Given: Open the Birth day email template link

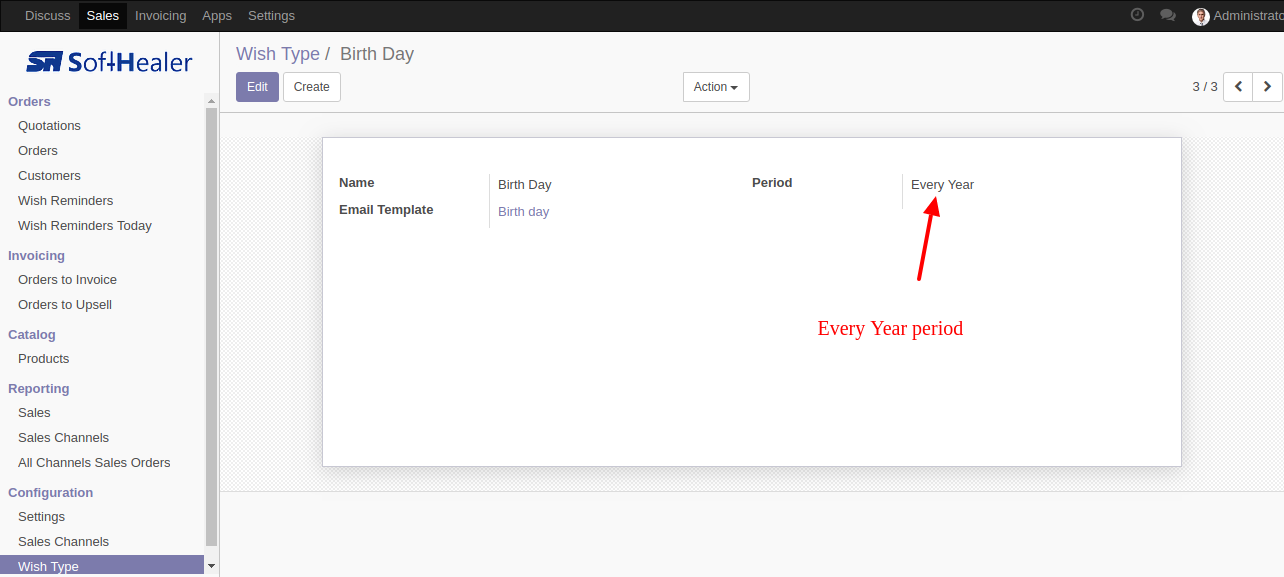Looking at the screenshot, I should [524, 212].
